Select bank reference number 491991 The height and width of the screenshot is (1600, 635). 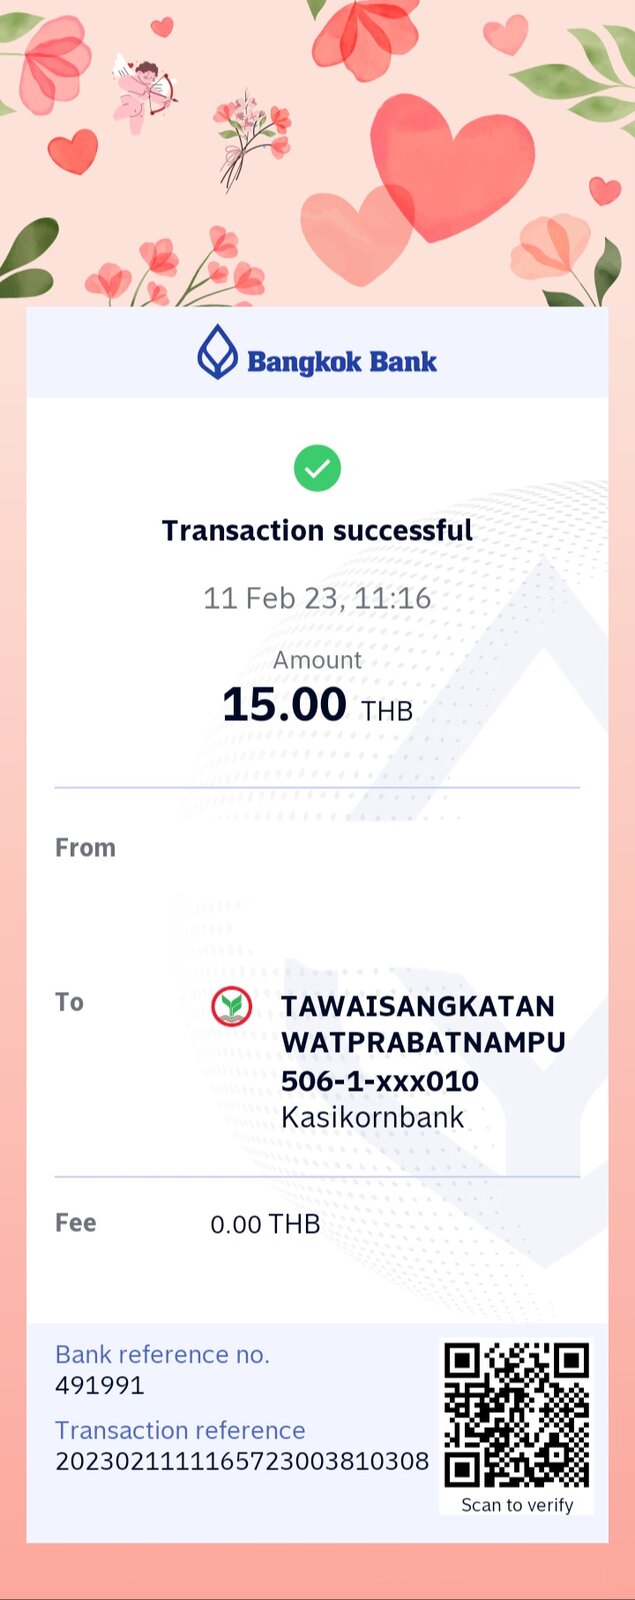click(x=99, y=1385)
